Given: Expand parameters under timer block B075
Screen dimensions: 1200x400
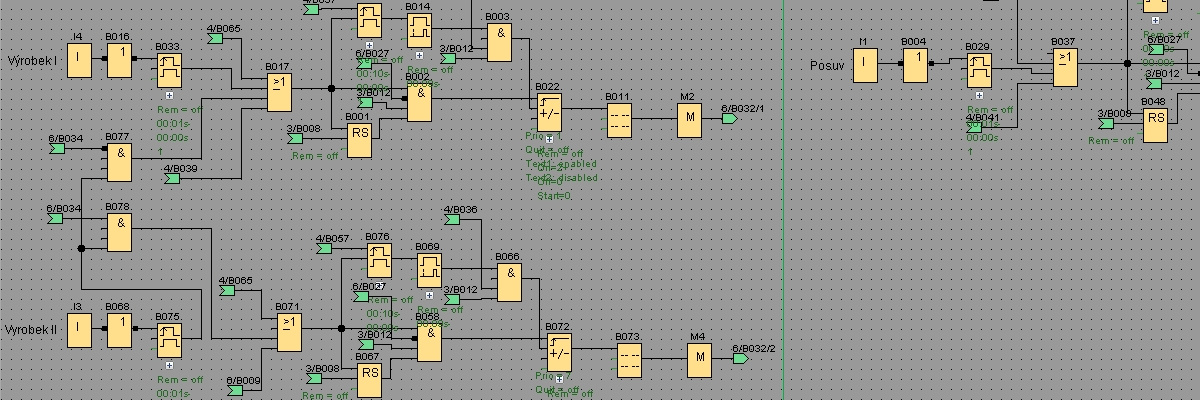Looking at the screenshot, I should pos(169,366).
